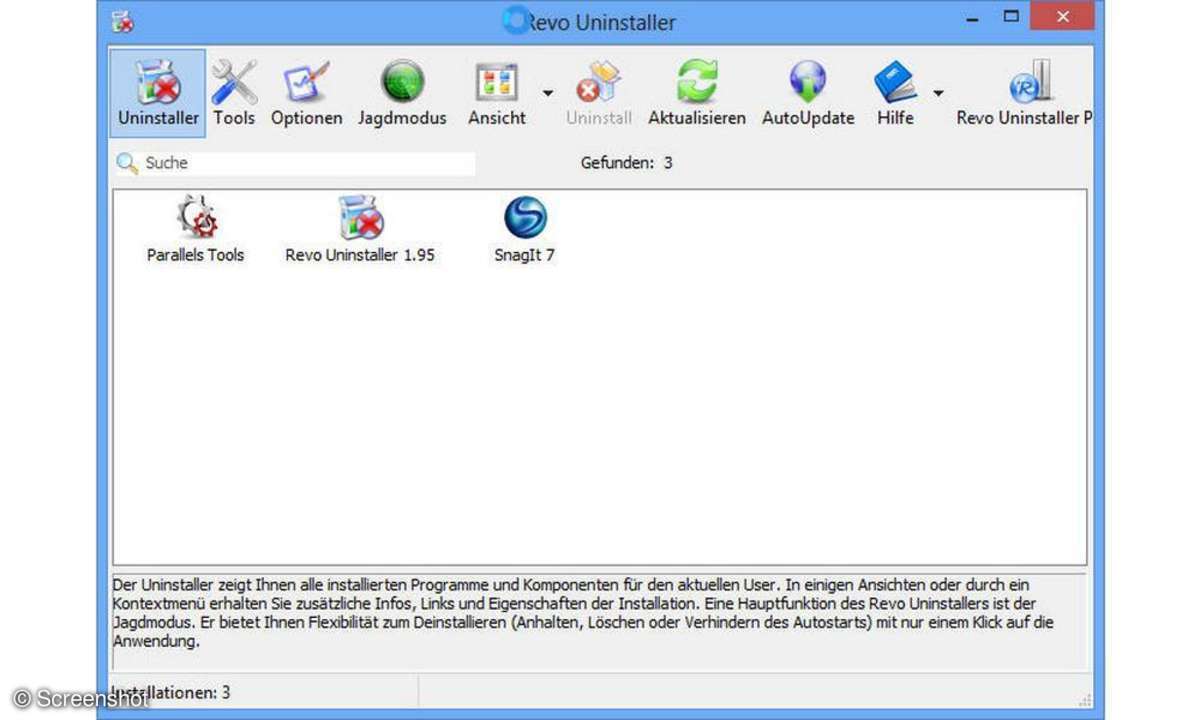
Task: Select the SnagIt 7 program
Action: 524,230
